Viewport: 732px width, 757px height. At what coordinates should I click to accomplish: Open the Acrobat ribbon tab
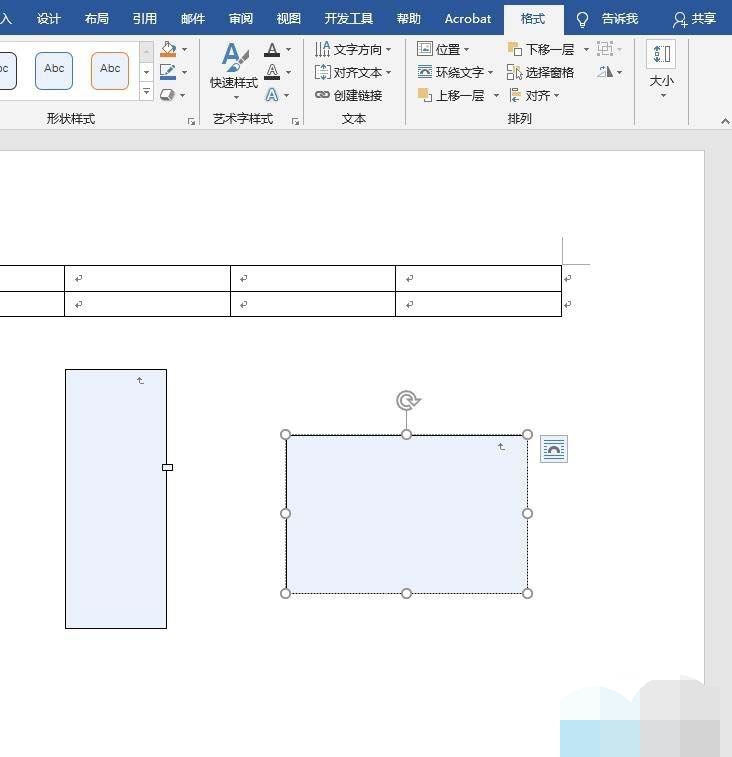pyautogui.click(x=468, y=18)
